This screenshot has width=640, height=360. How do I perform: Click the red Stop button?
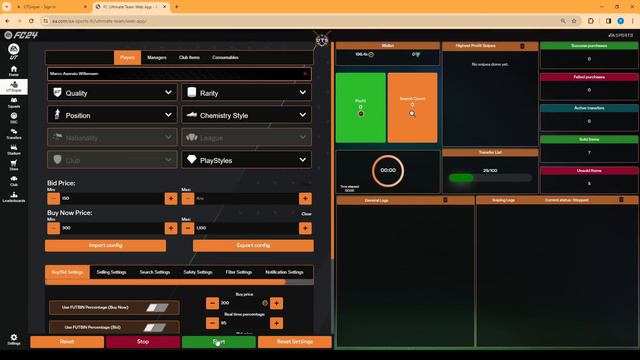(x=143, y=342)
